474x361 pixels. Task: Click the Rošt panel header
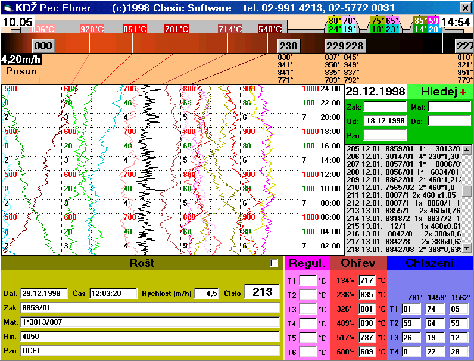pos(142,263)
